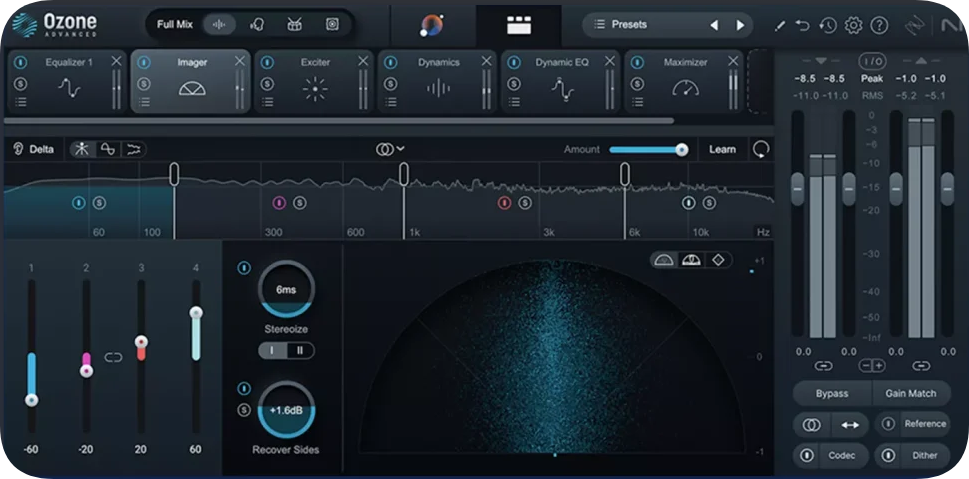Viewport: 969px width, 479px height.
Task: Open Maximizer module preset list icon
Action: pyautogui.click(x=638, y=102)
